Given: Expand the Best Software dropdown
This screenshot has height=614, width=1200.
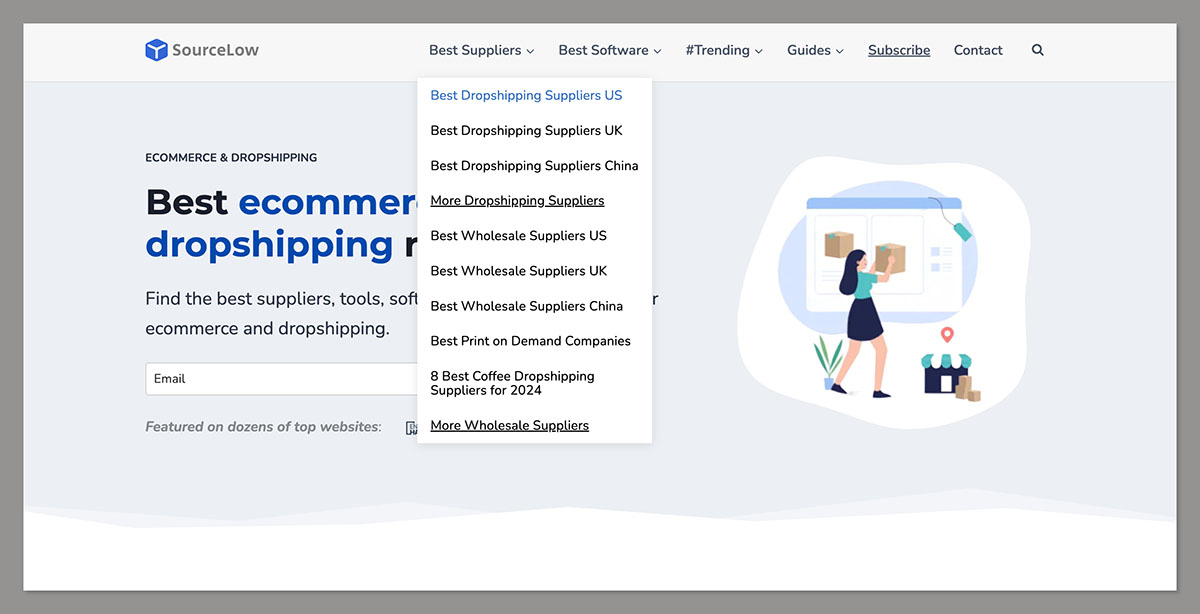Looking at the screenshot, I should point(609,50).
